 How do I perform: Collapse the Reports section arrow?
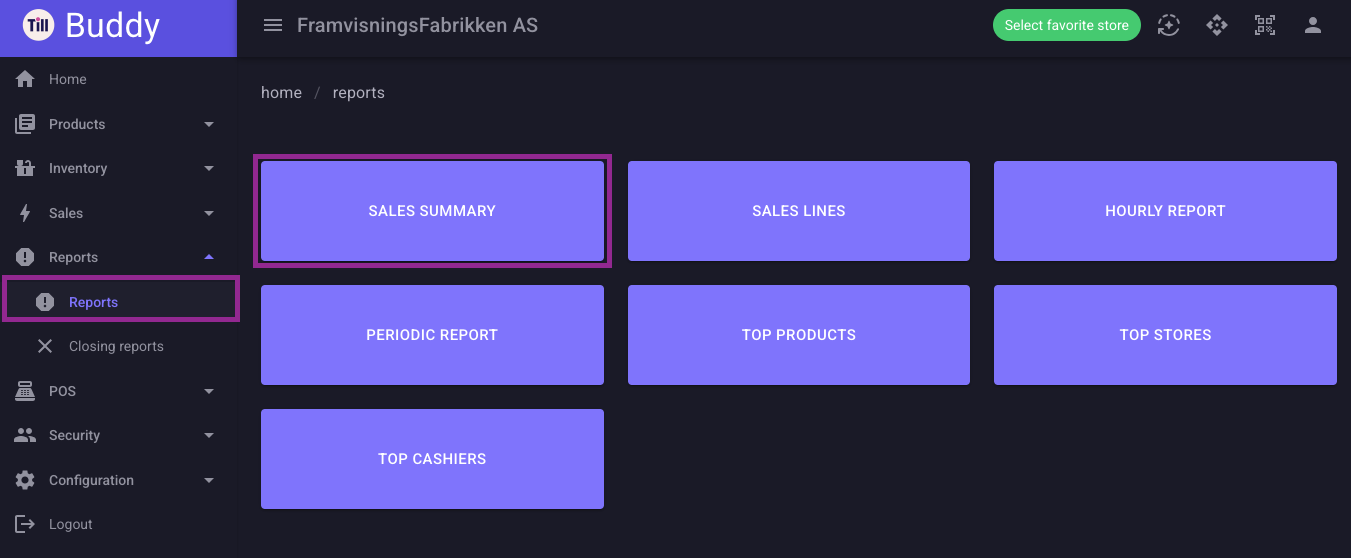tap(209, 257)
